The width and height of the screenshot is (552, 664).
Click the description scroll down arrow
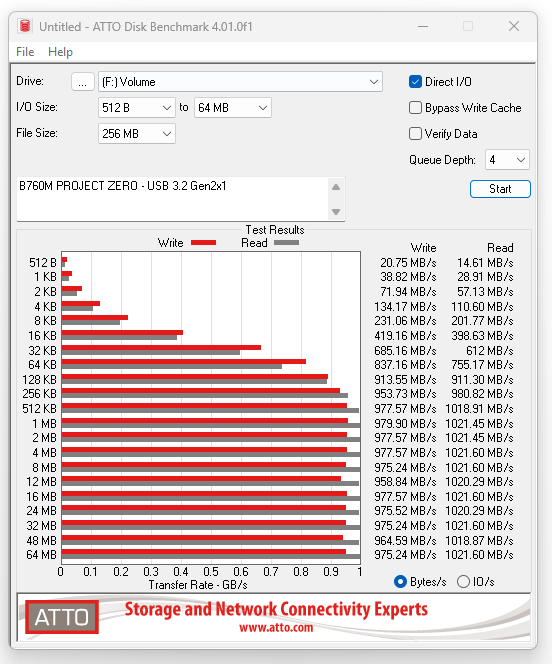click(x=336, y=211)
